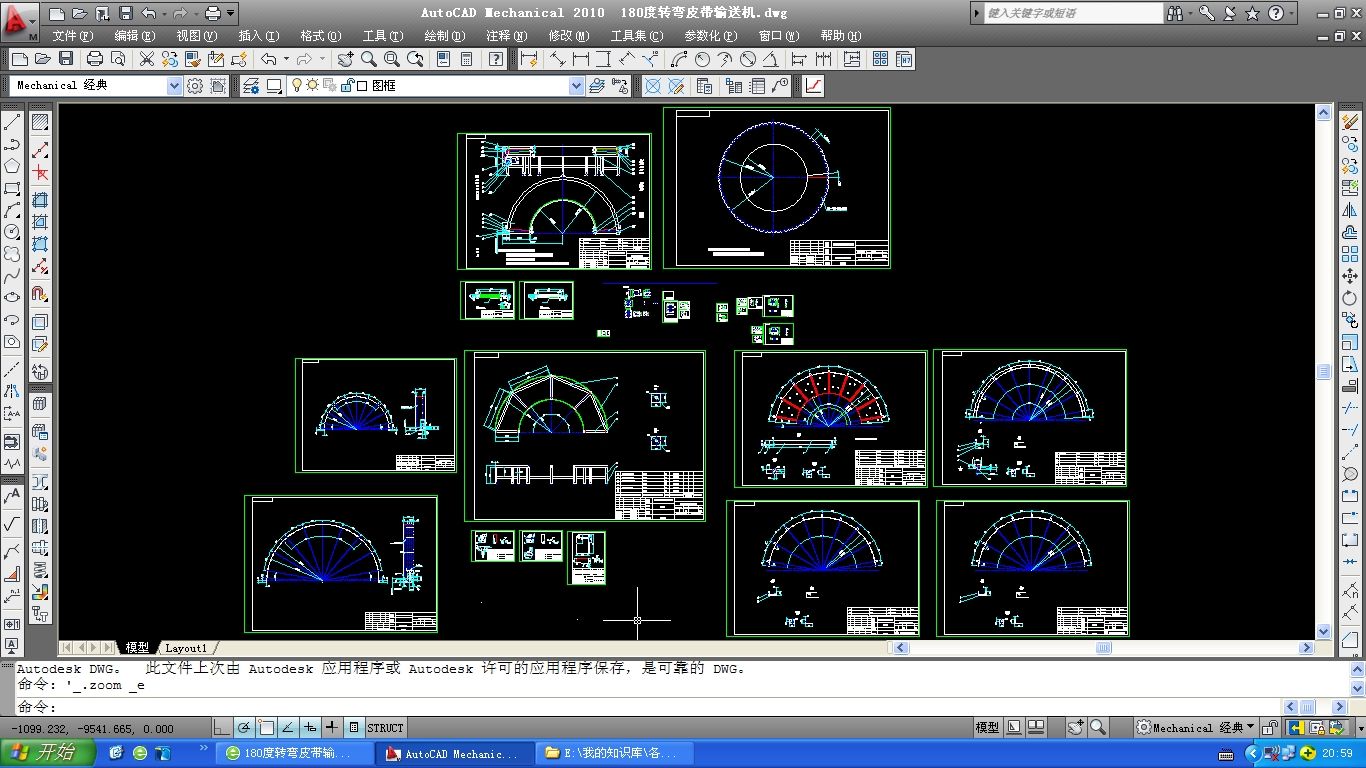
Task: Click the Surface Texture symbol icon
Action: tap(12, 523)
